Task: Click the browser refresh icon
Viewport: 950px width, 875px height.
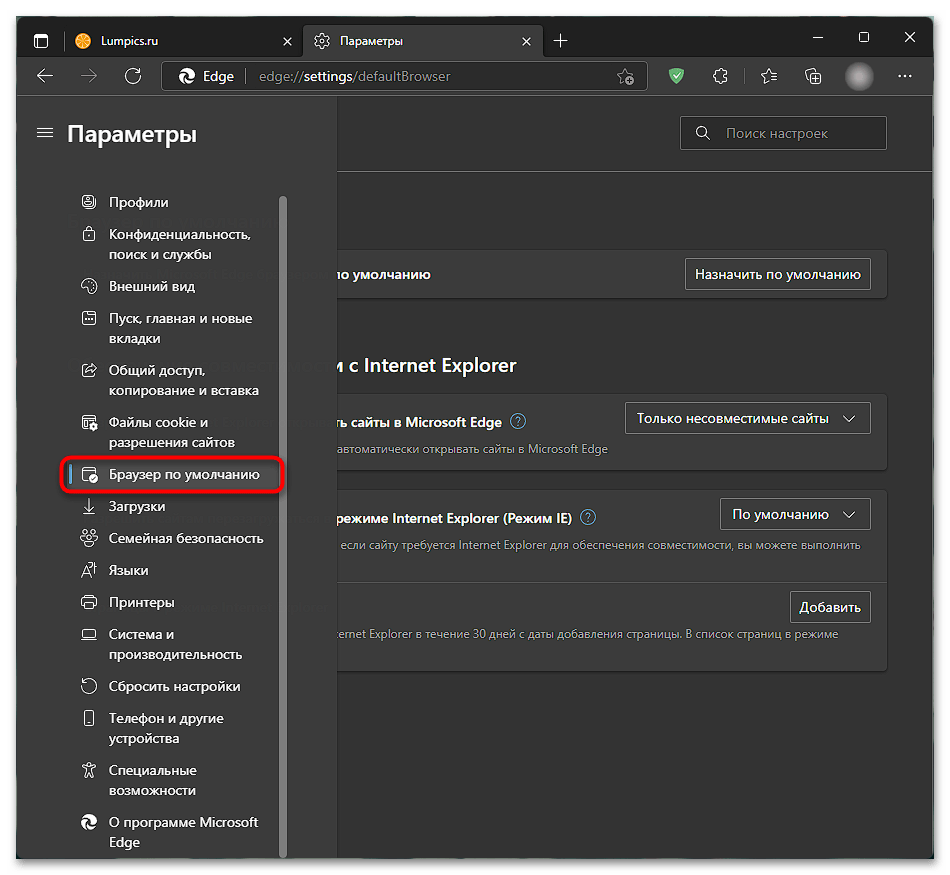Action: pyautogui.click(x=133, y=76)
